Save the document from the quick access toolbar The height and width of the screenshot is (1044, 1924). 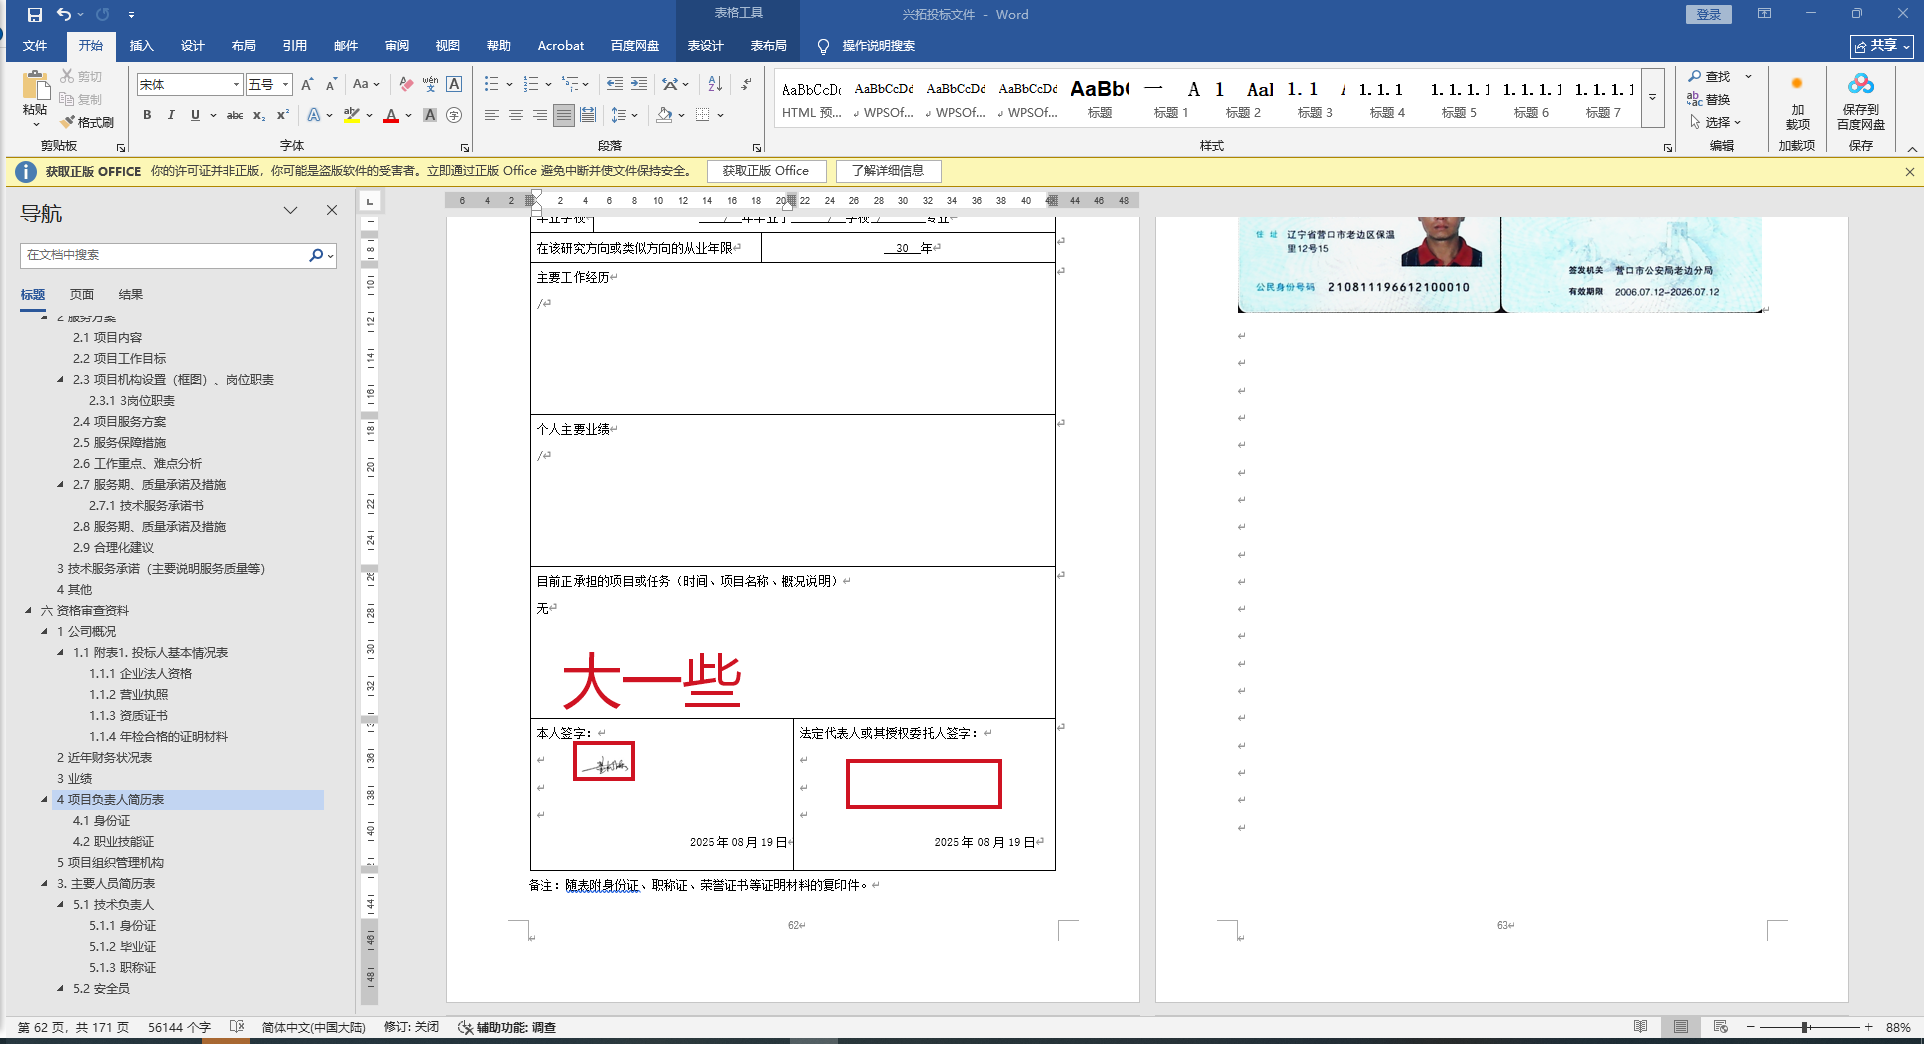coord(34,15)
